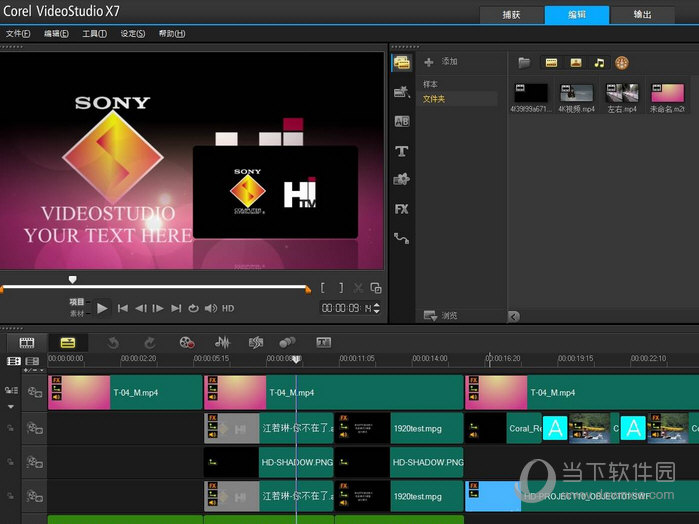Jump to the start of the project
699x524 pixels.
[123, 308]
